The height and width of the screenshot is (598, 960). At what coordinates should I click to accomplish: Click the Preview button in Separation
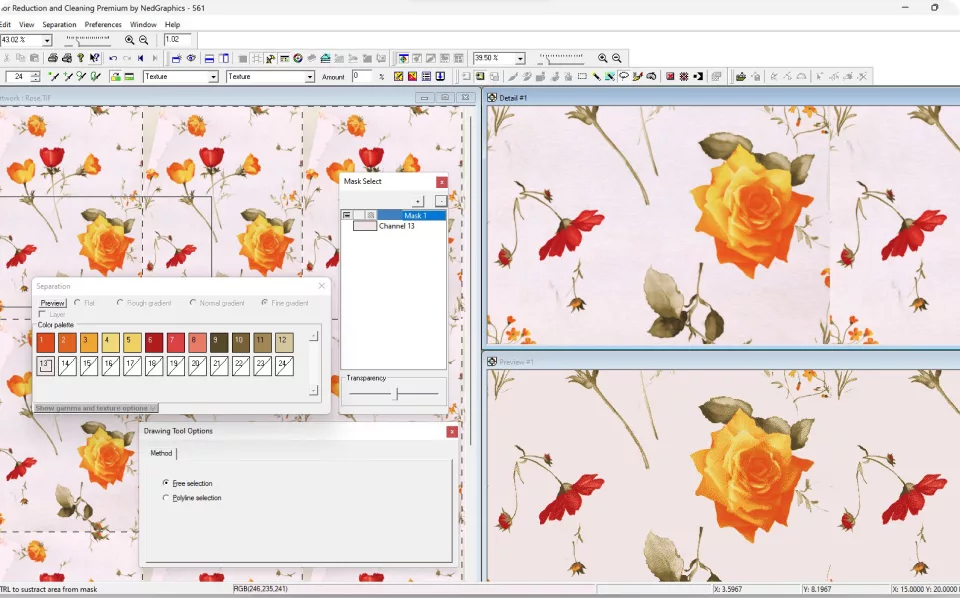coord(52,303)
